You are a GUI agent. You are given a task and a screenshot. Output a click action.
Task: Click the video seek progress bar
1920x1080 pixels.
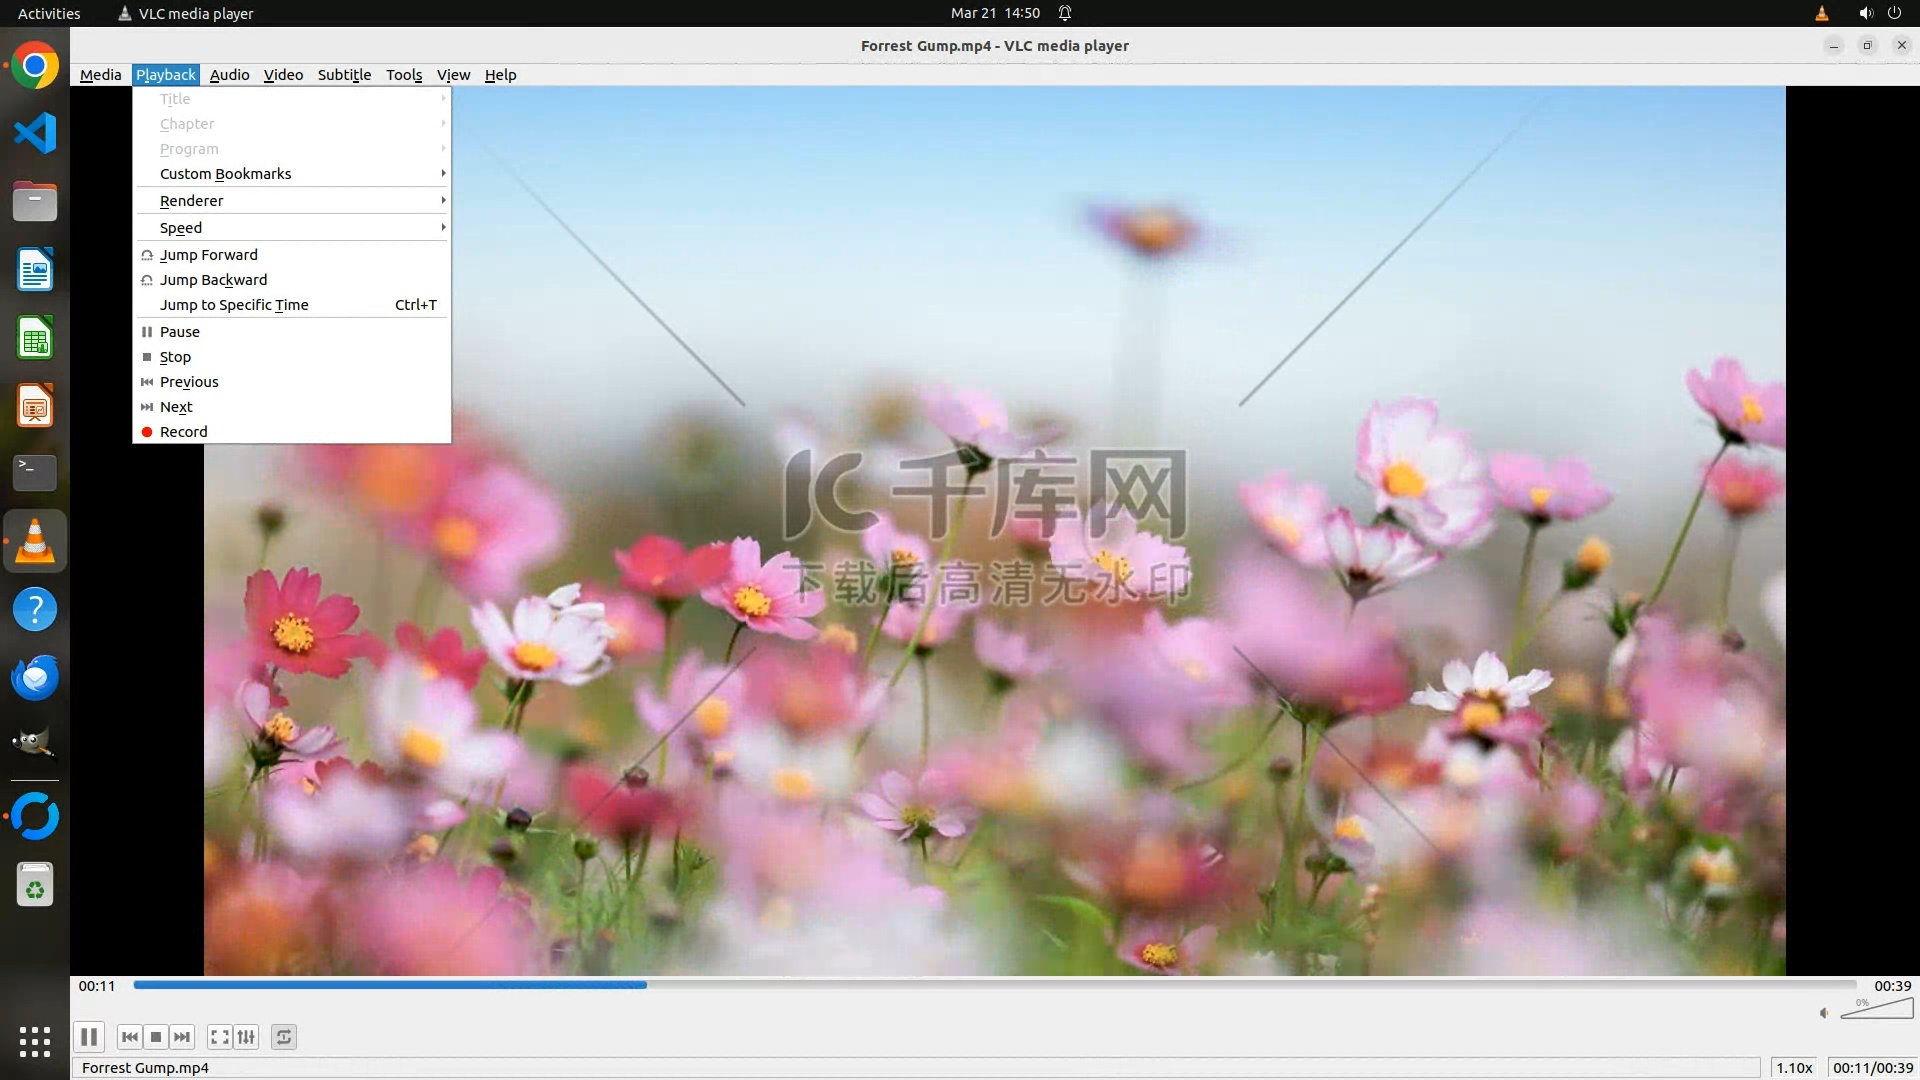coord(994,985)
